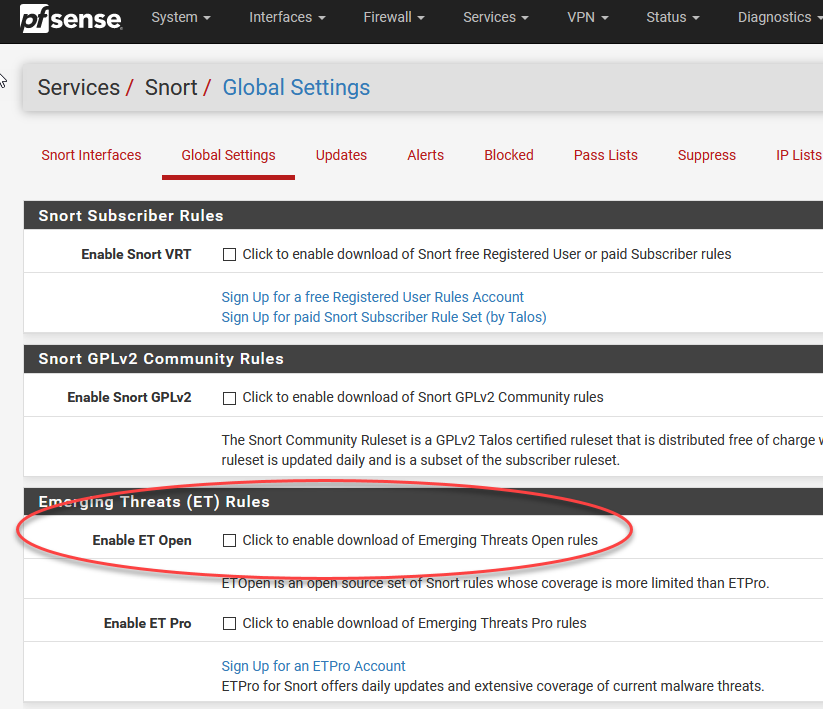Click Global Settings breadcrumb link
Screen dimensions: 823x709
pos(296,88)
